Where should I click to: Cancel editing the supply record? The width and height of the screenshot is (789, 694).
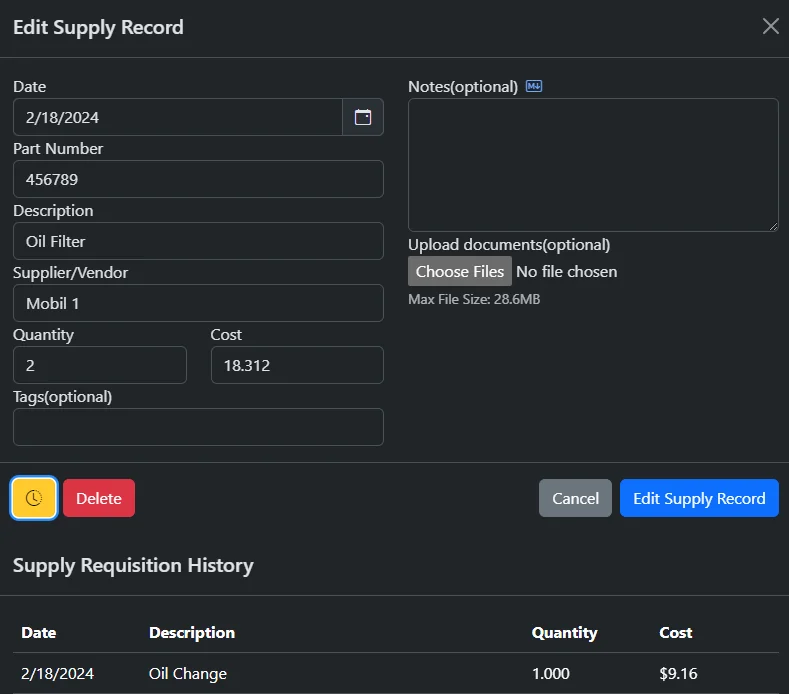[575, 498]
